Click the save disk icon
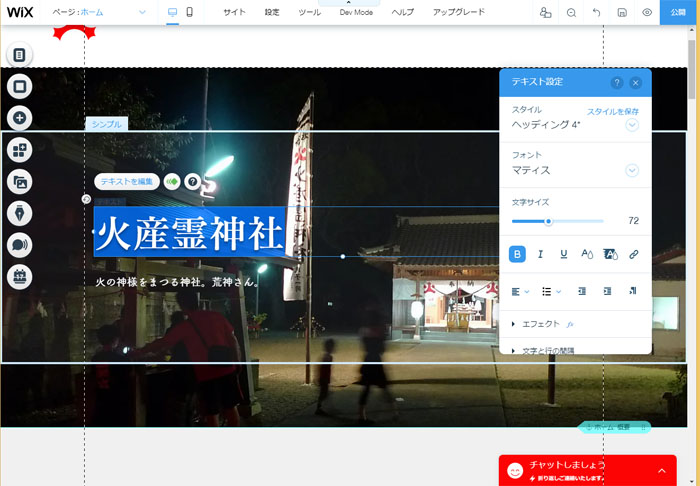This screenshot has width=700, height=486. point(622,12)
